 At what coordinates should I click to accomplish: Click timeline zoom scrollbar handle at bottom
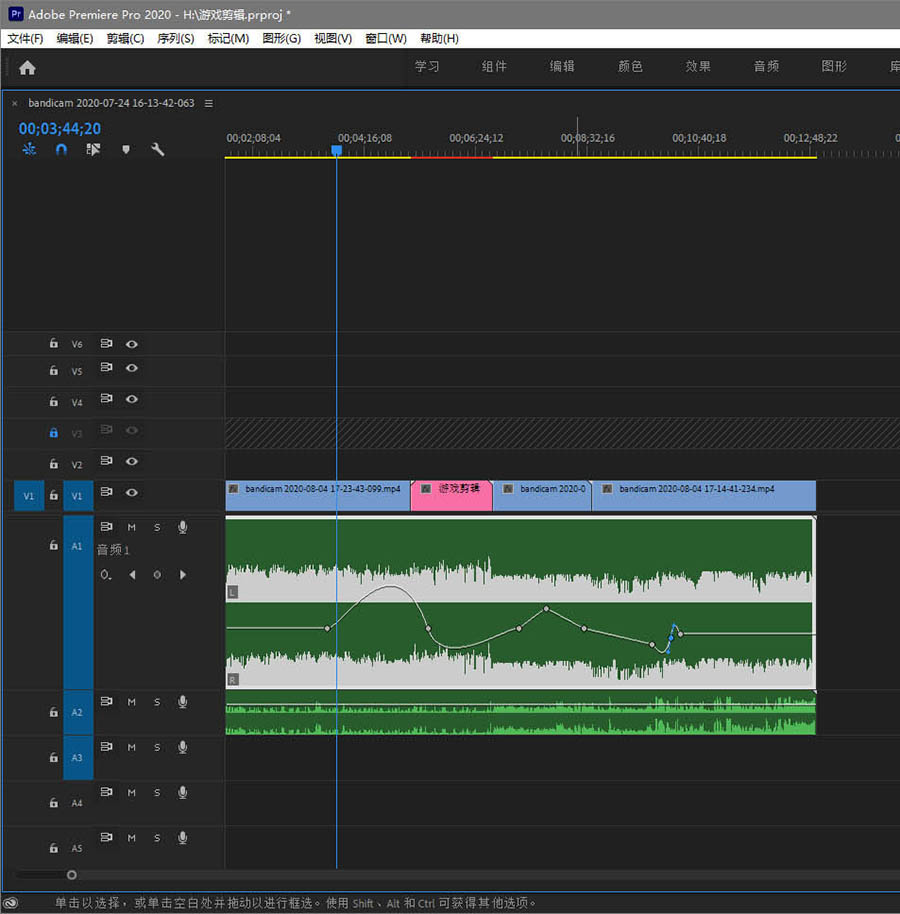[72, 874]
